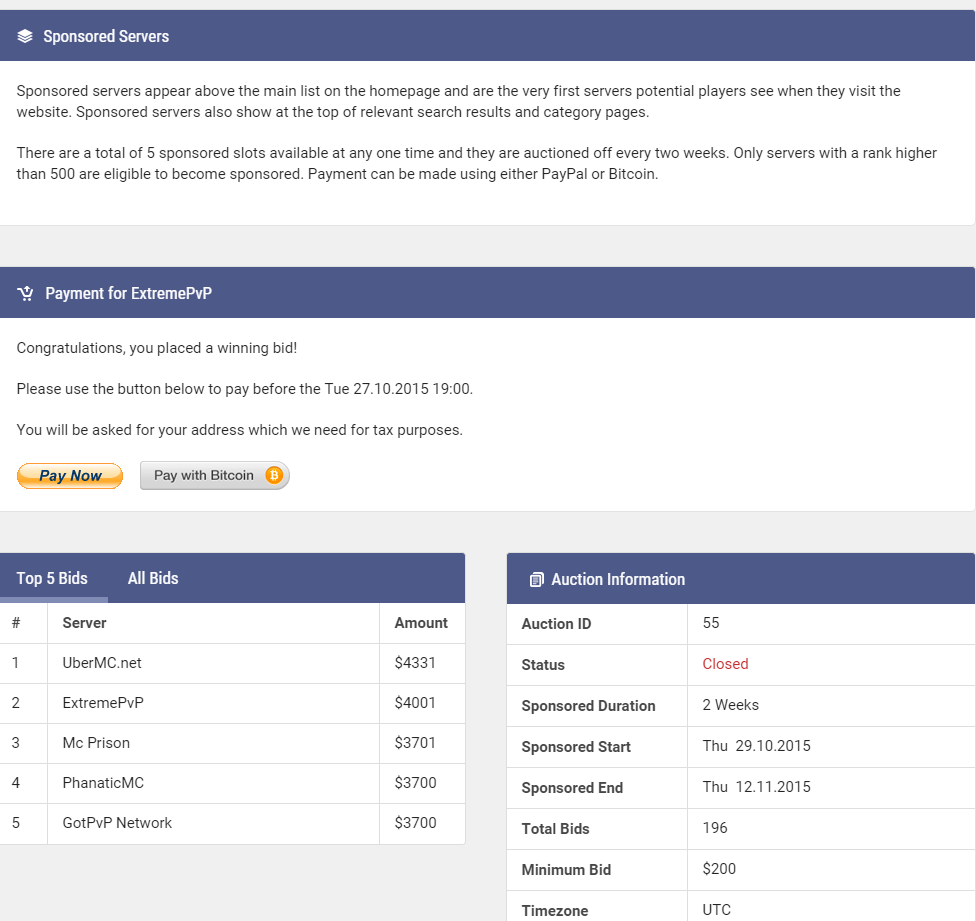Viewport: 976px width, 921px height.
Task: Click the Timezone label
Action: pyautogui.click(x=555, y=911)
